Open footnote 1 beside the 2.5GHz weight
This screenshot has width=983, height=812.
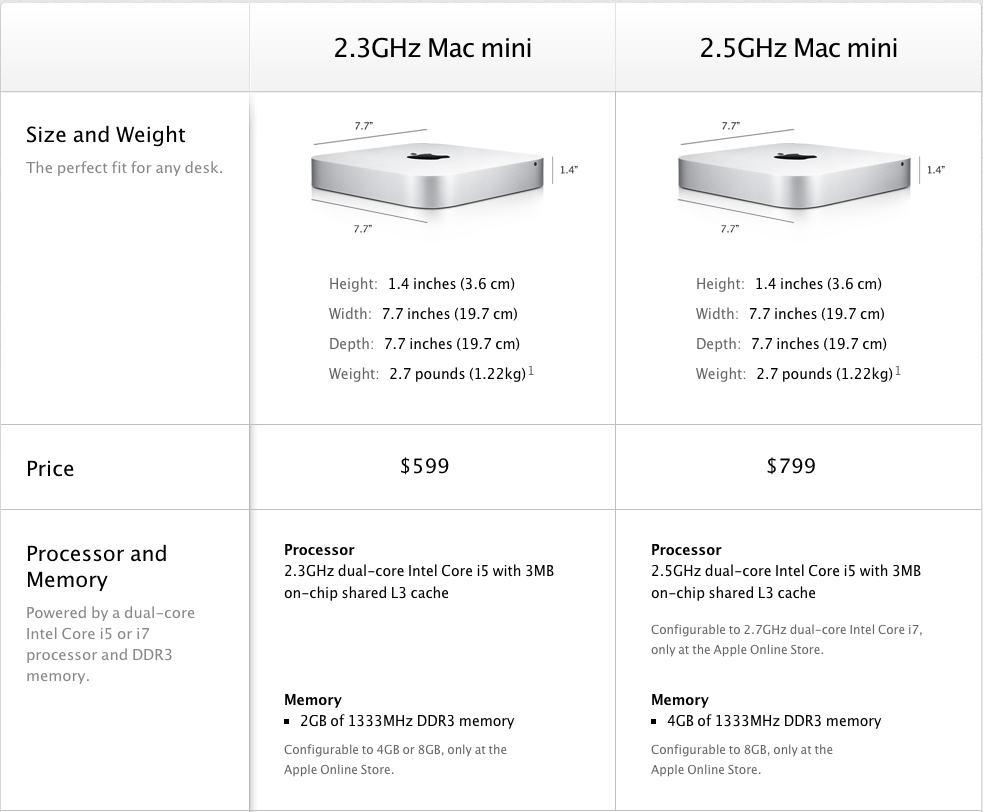[x=898, y=372]
